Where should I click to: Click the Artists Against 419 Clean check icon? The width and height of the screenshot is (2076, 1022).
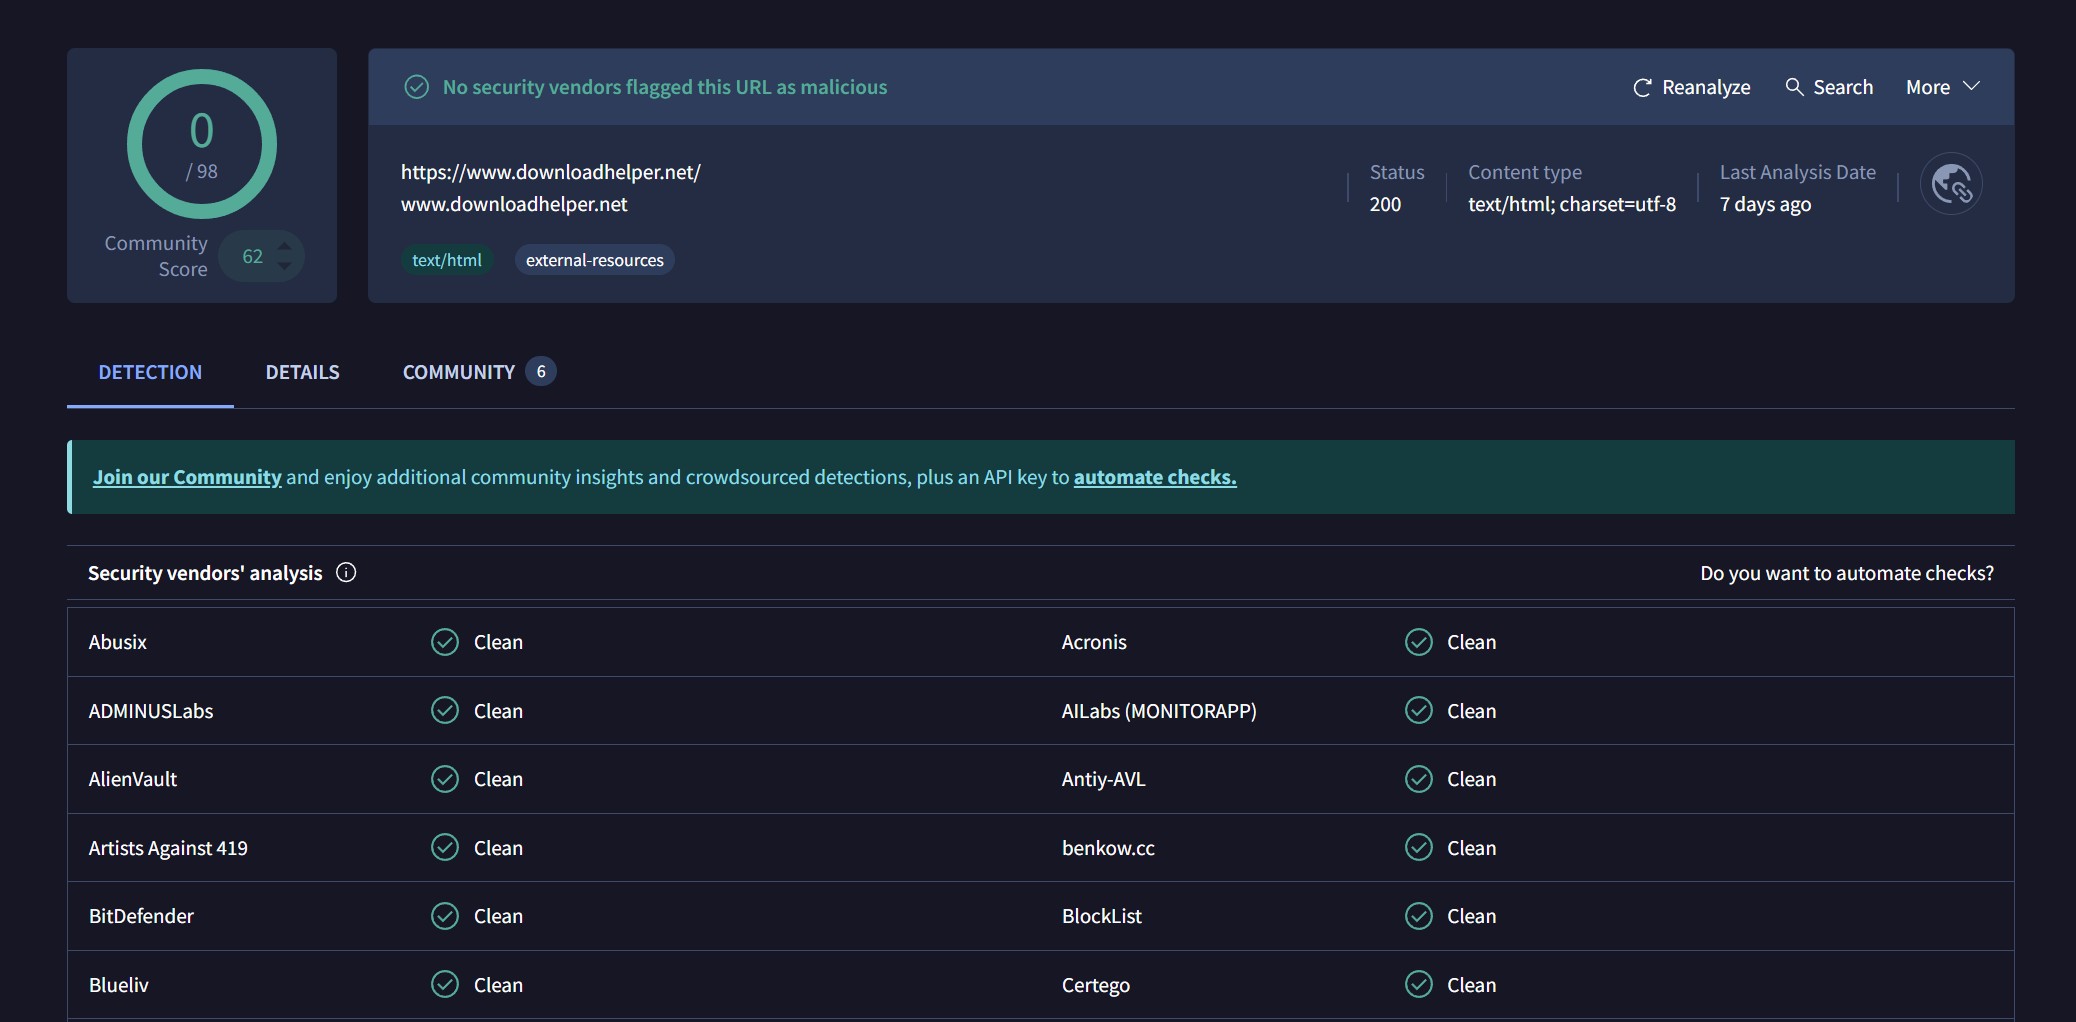[445, 847]
